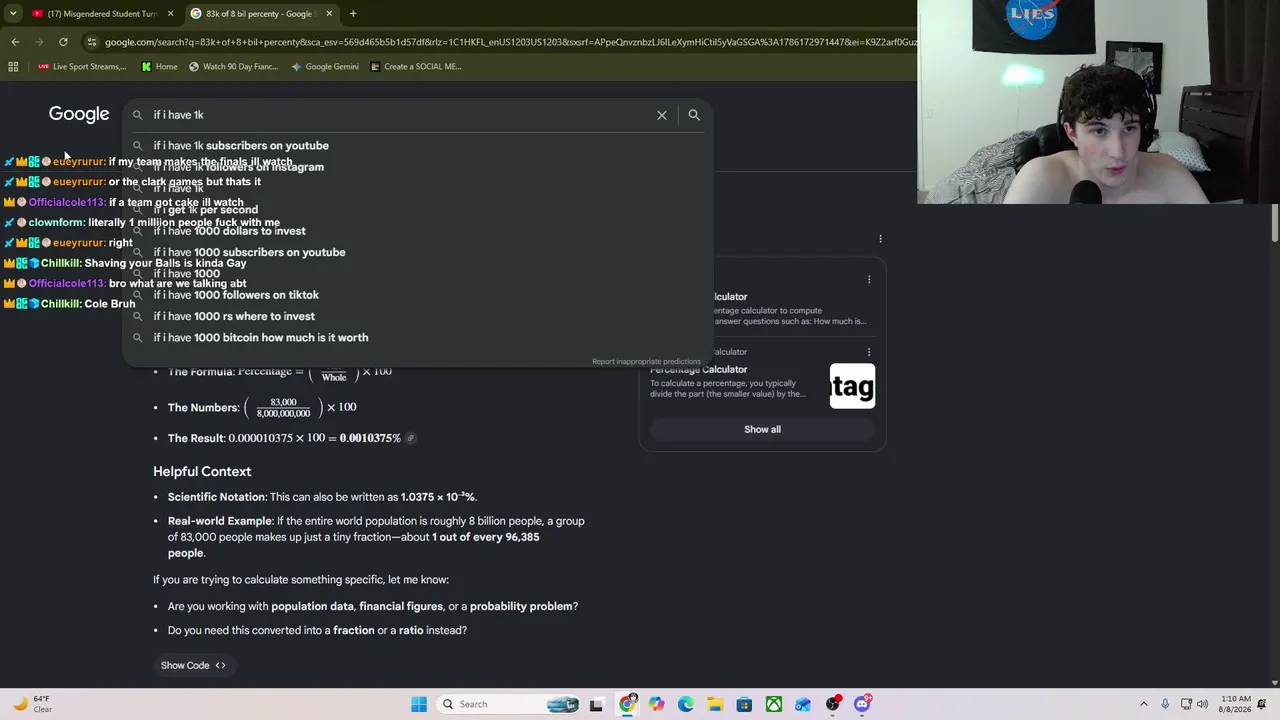Screen dimensions: 1280x720
Task: Open the weather widget showing 64°F
Action: point(32,704)
